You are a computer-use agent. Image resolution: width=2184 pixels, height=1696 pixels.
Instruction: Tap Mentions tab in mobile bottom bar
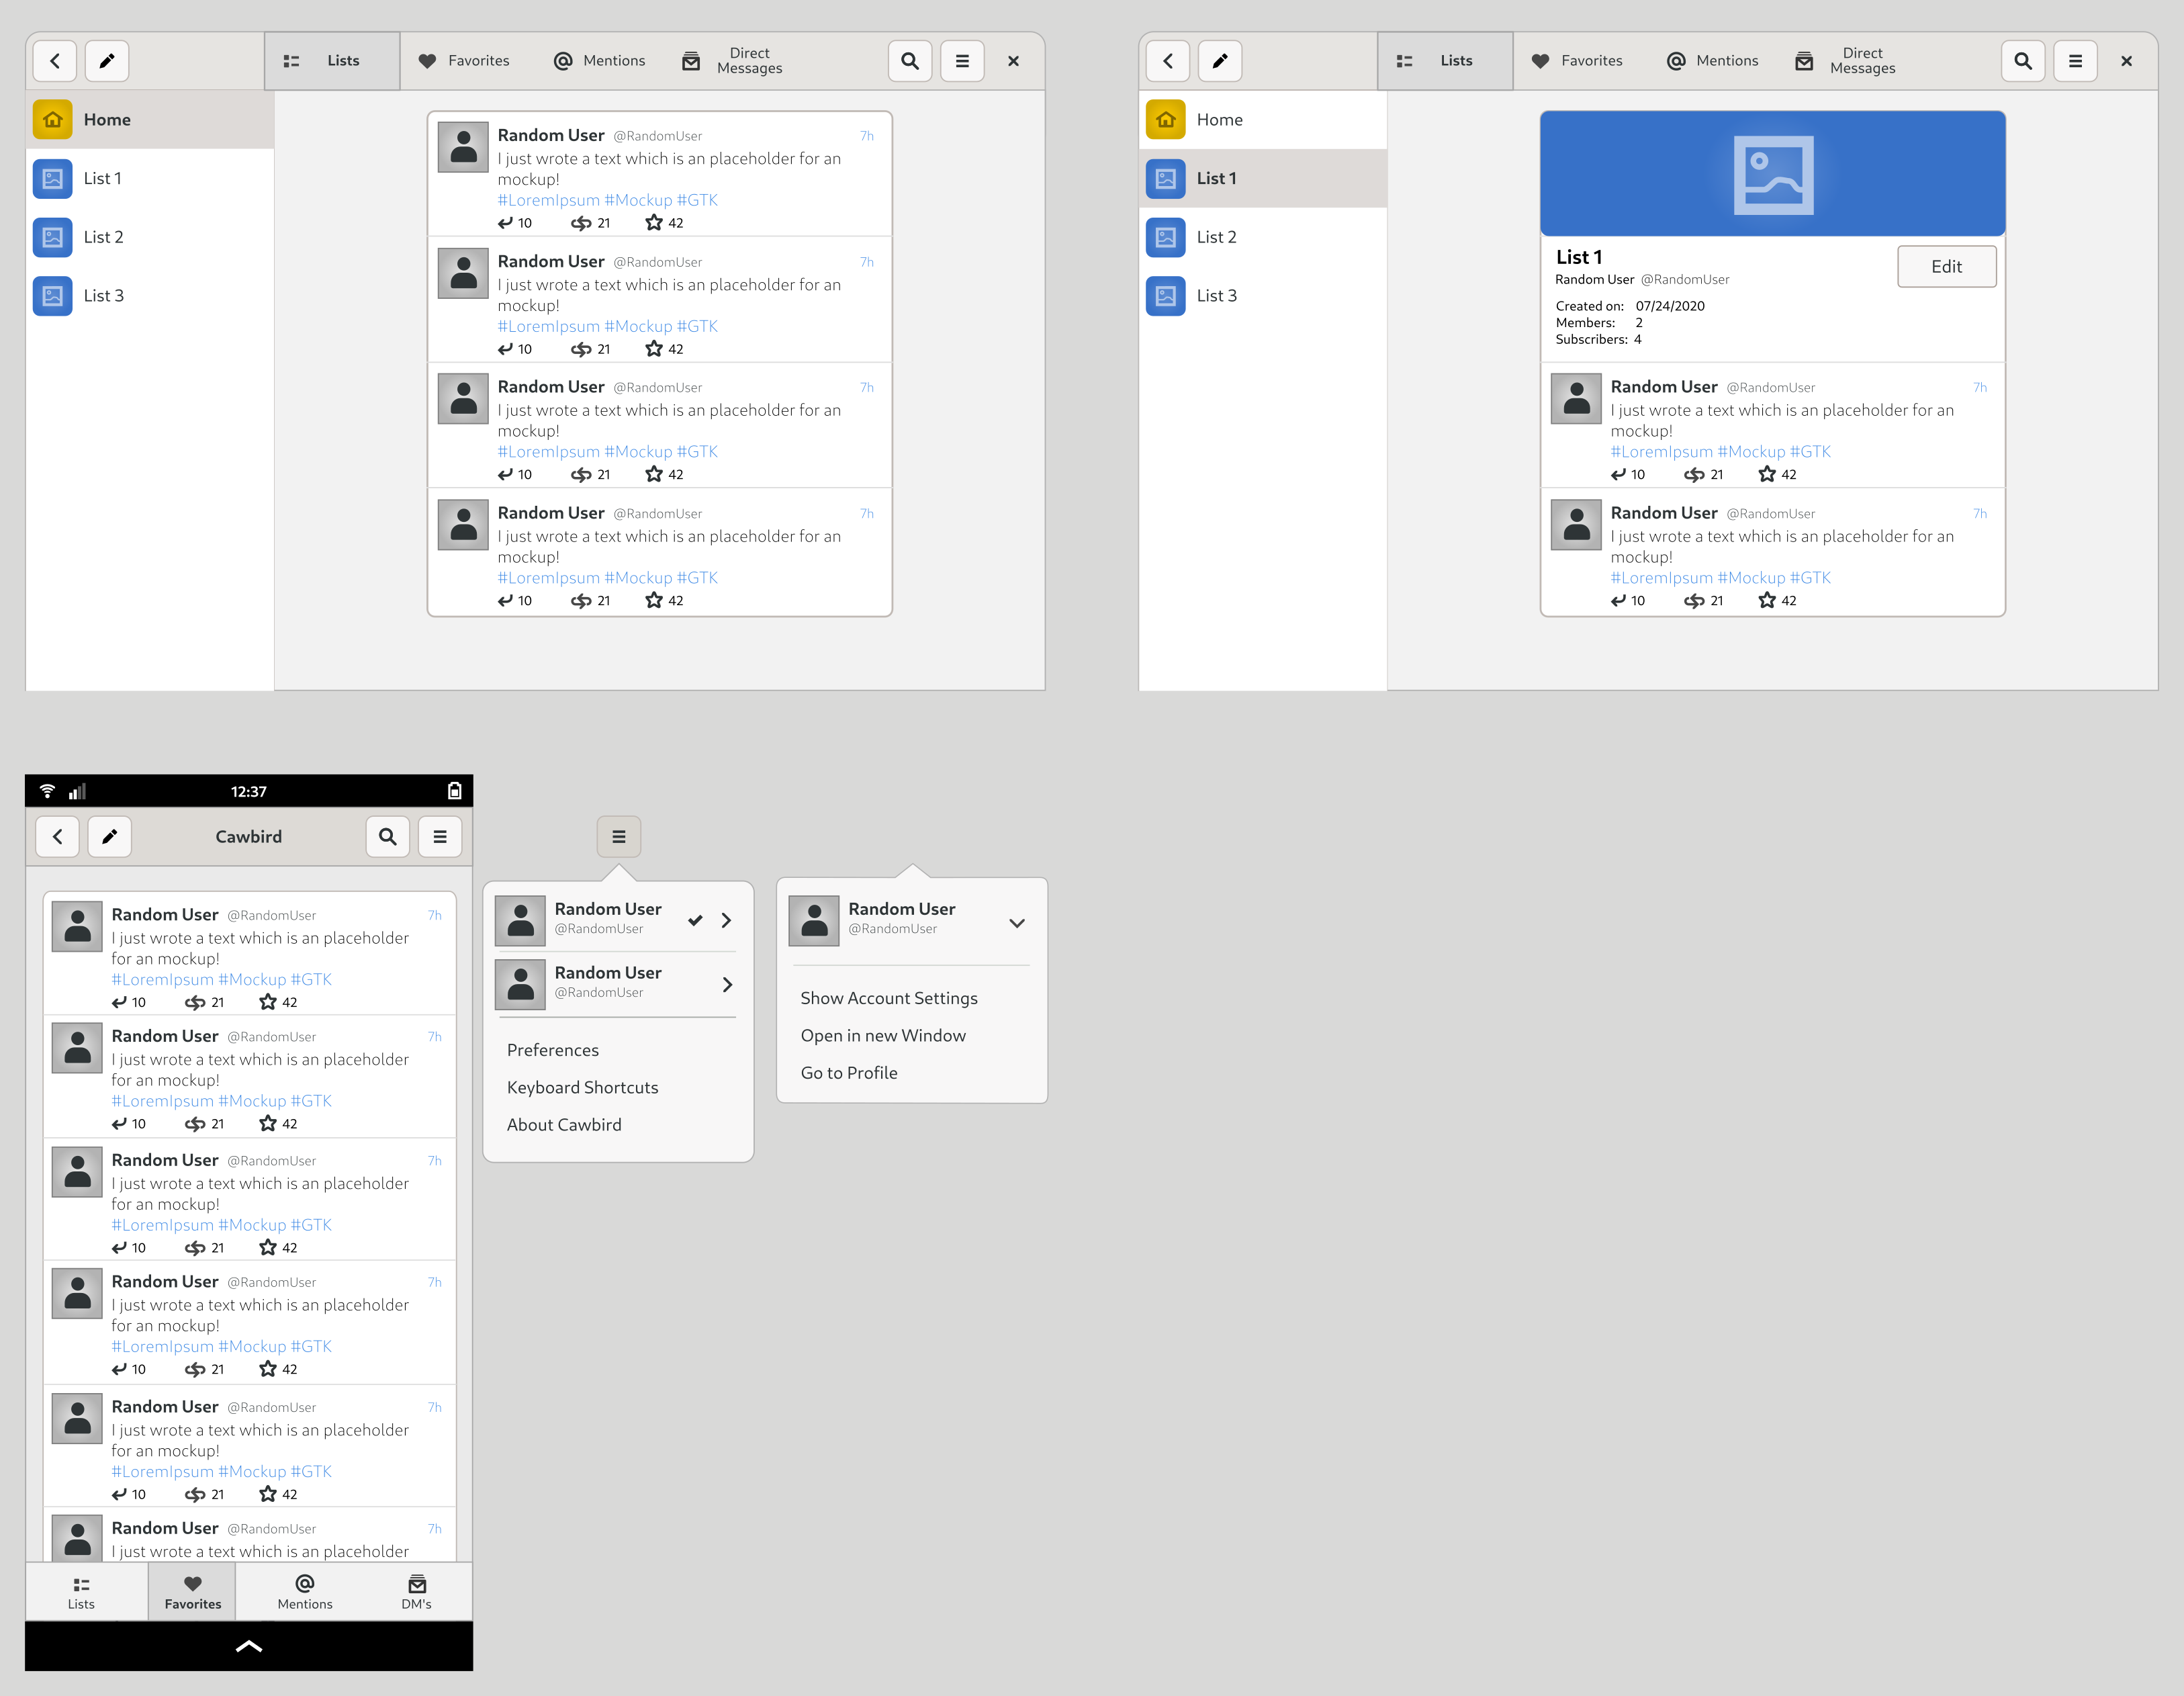click(x=305, y=1592)
